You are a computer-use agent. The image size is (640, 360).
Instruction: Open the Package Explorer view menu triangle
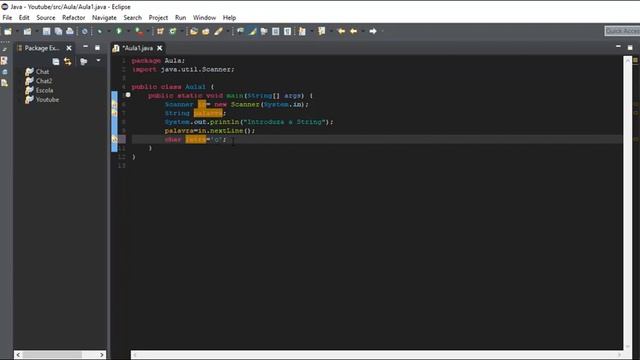coord(98,60)
